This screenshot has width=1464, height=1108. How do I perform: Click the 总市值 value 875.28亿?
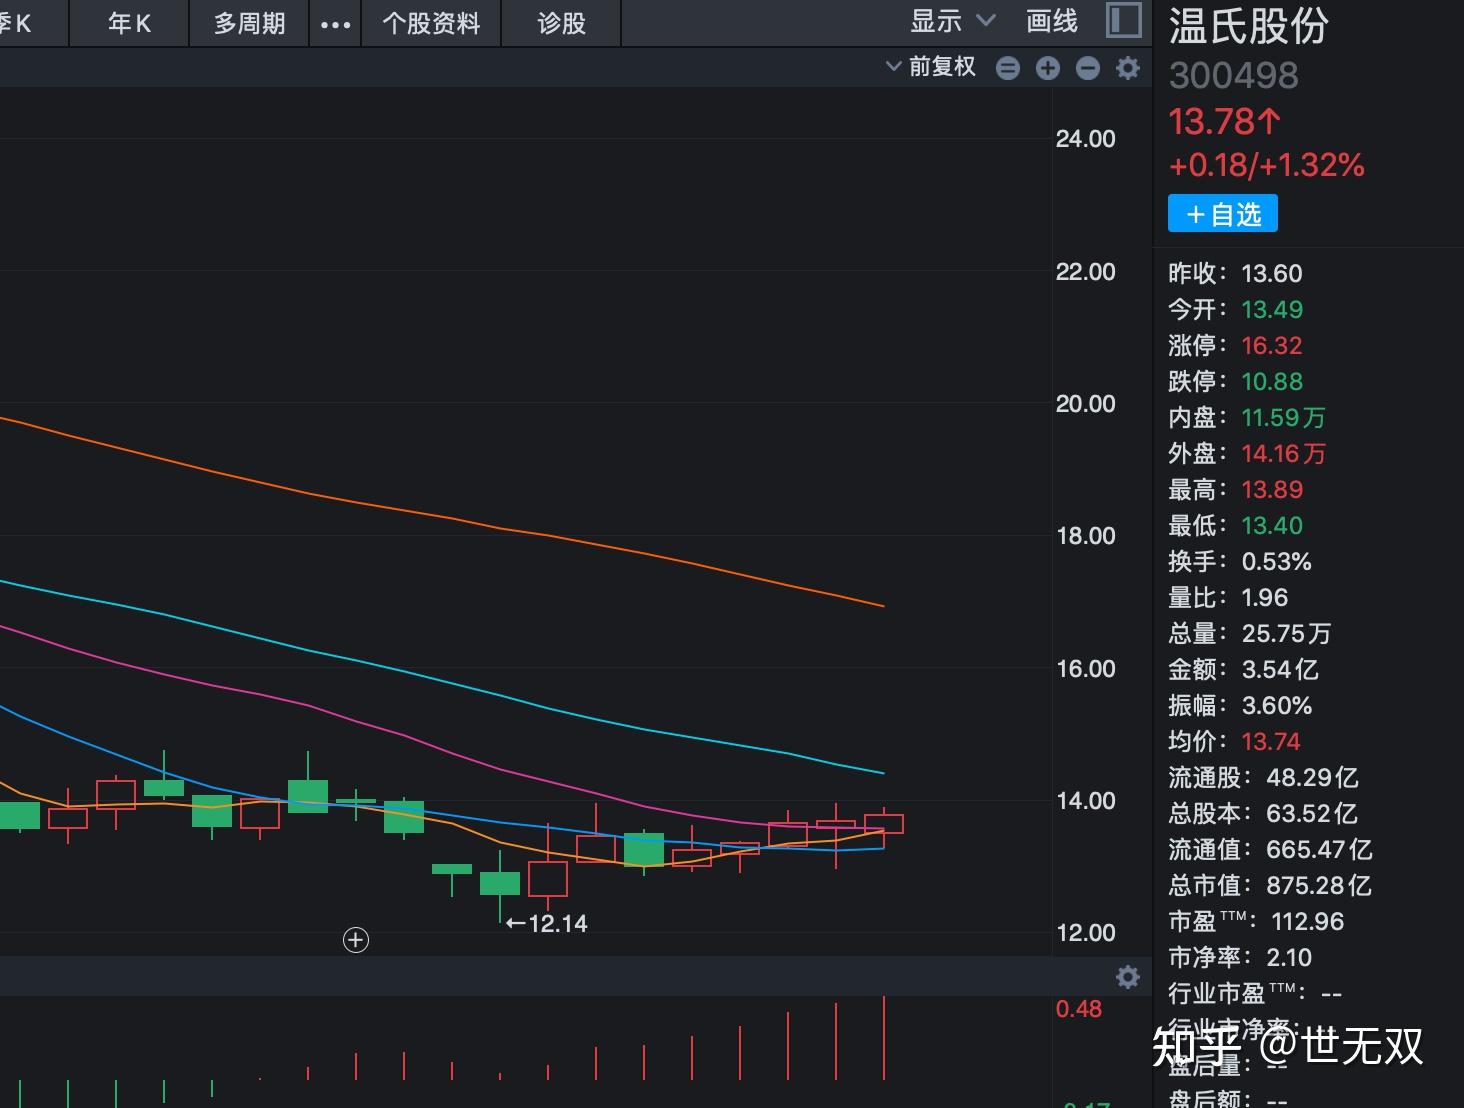[x=1319, y=885]
